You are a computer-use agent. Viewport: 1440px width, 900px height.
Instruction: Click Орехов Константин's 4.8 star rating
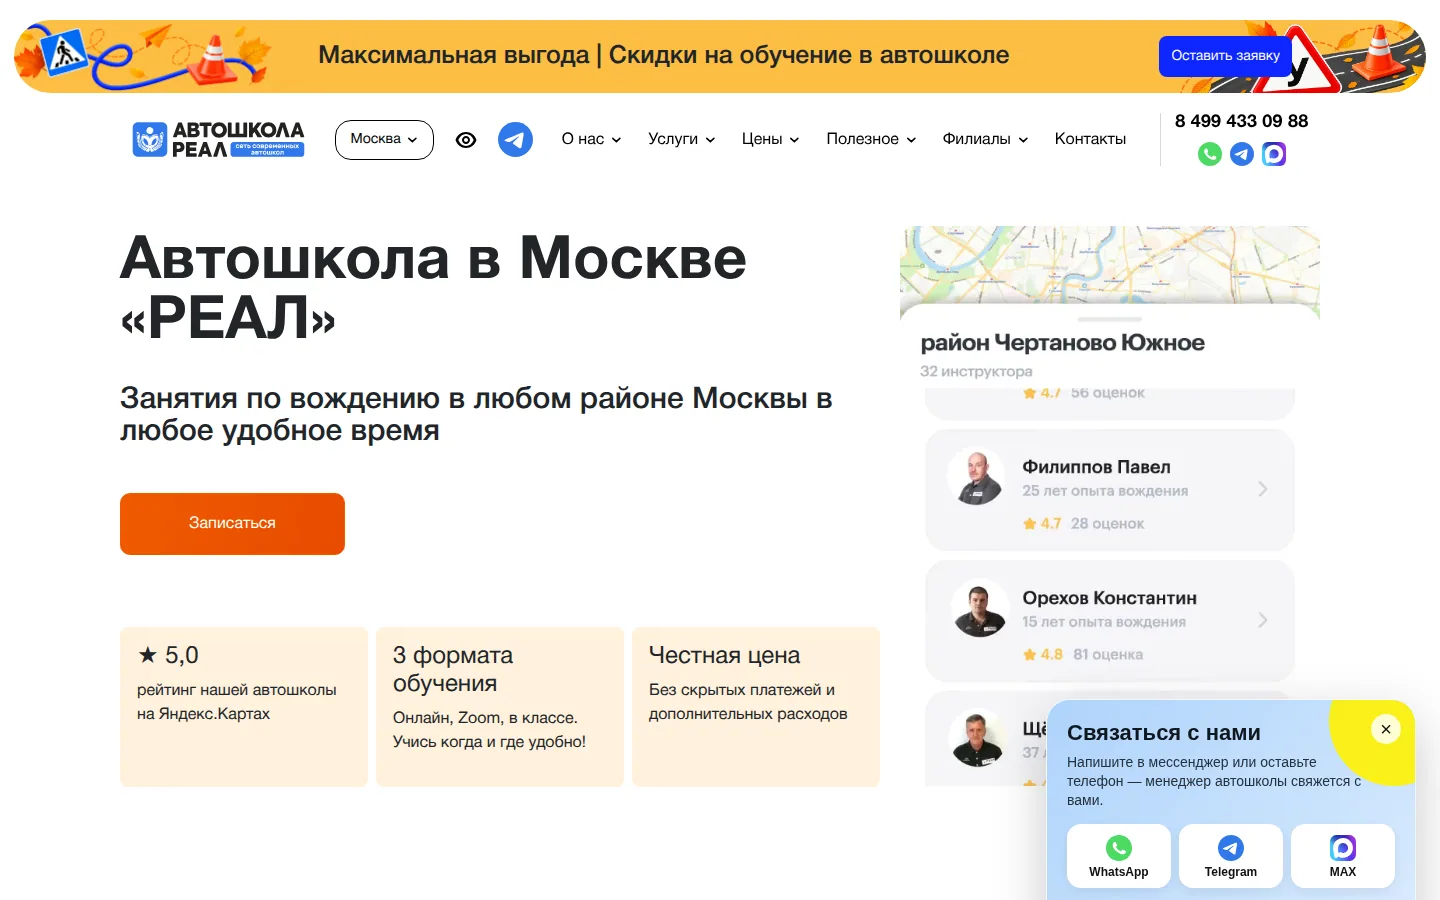(1042, 654)
